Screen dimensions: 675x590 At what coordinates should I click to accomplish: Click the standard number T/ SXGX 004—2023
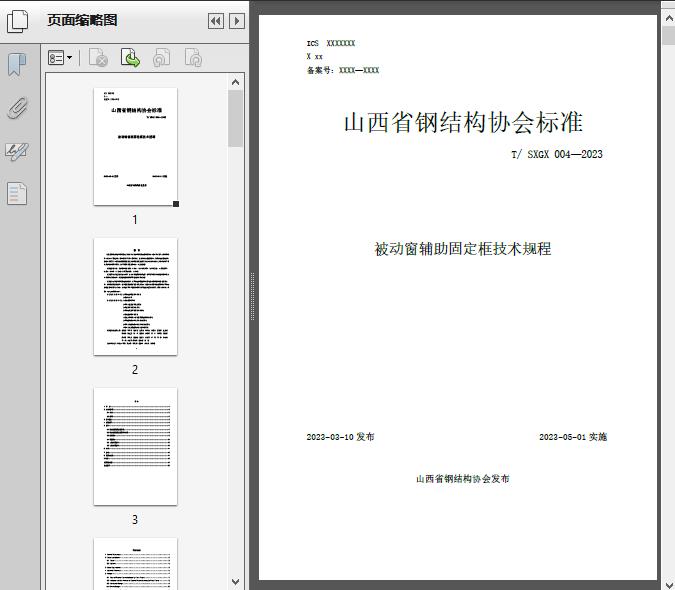pyautogui.click(x=557, y=154)
